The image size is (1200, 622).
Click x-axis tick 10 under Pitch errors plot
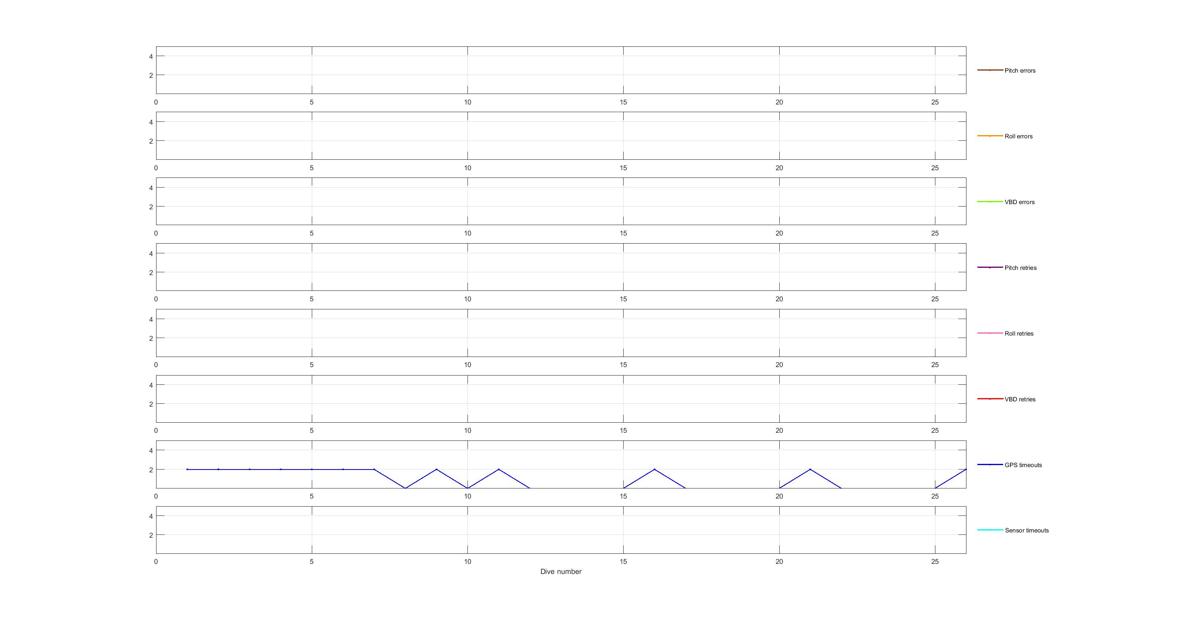pyautogui.click(x=467, y=102)
